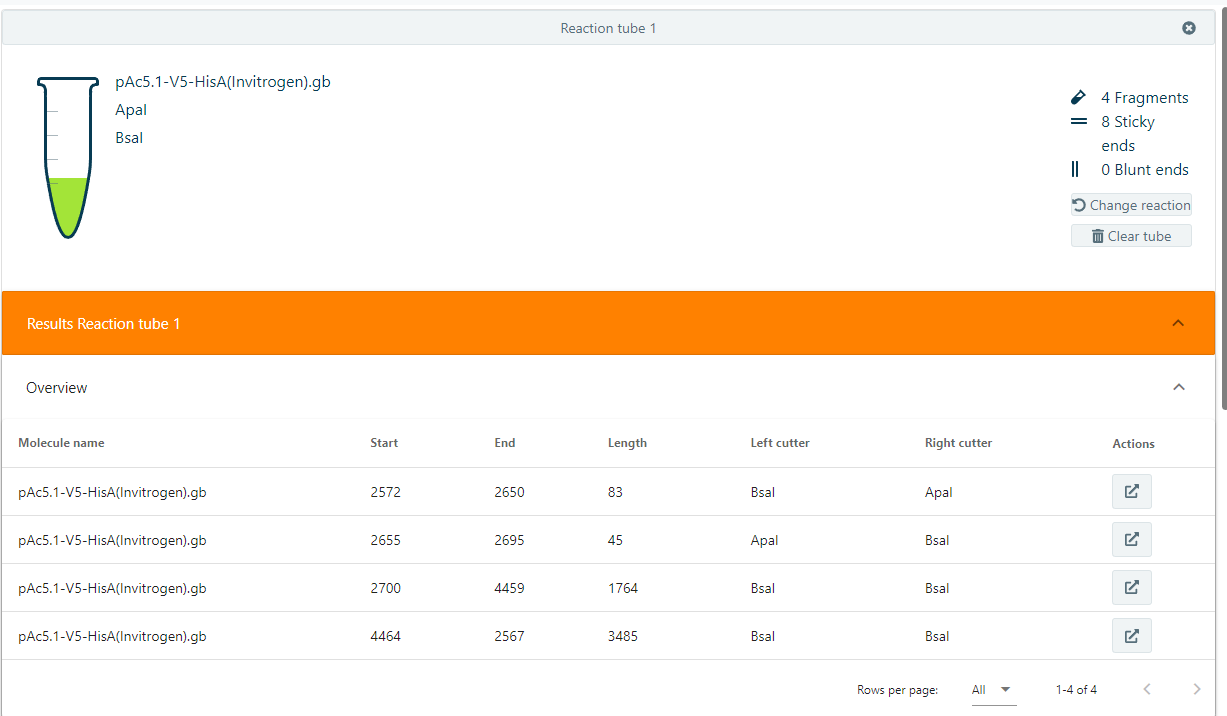Open the 1764 bp fragment in new view

tap(1132, 588)
